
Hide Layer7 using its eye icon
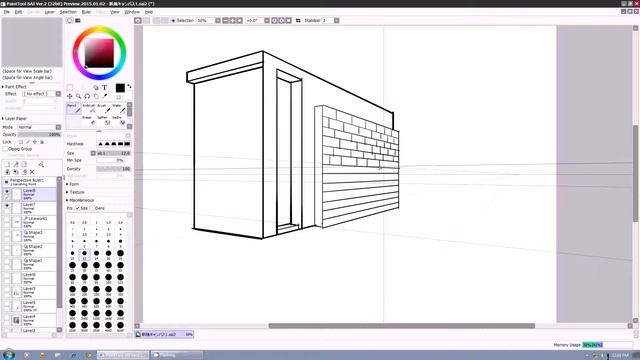click(7, 206)
